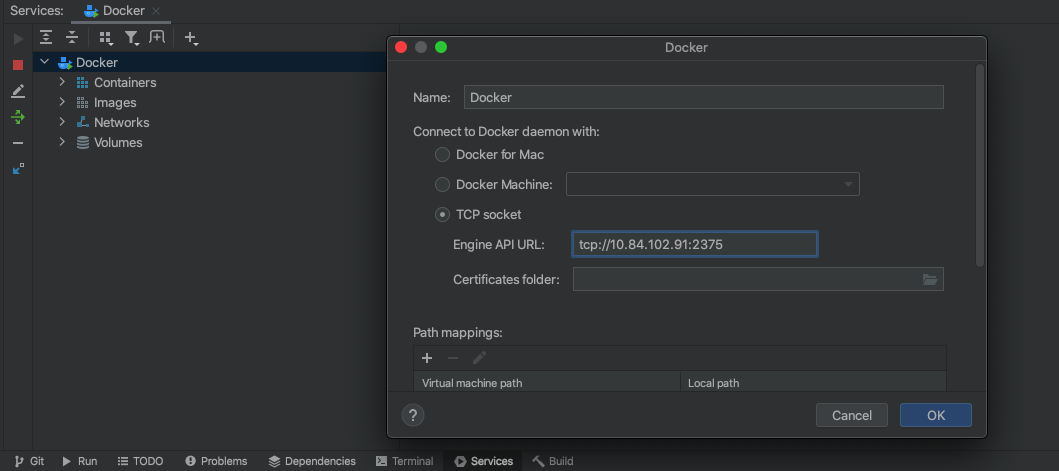The width and height of the screenshot is (1059, 471).
Task: Click the Docker whale icon in tree
Action: 66,63
